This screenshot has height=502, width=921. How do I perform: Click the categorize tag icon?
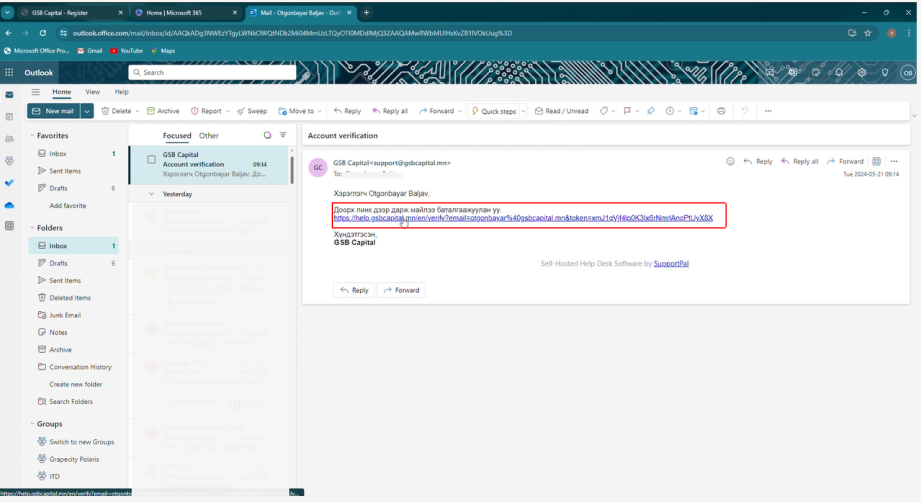604,111
